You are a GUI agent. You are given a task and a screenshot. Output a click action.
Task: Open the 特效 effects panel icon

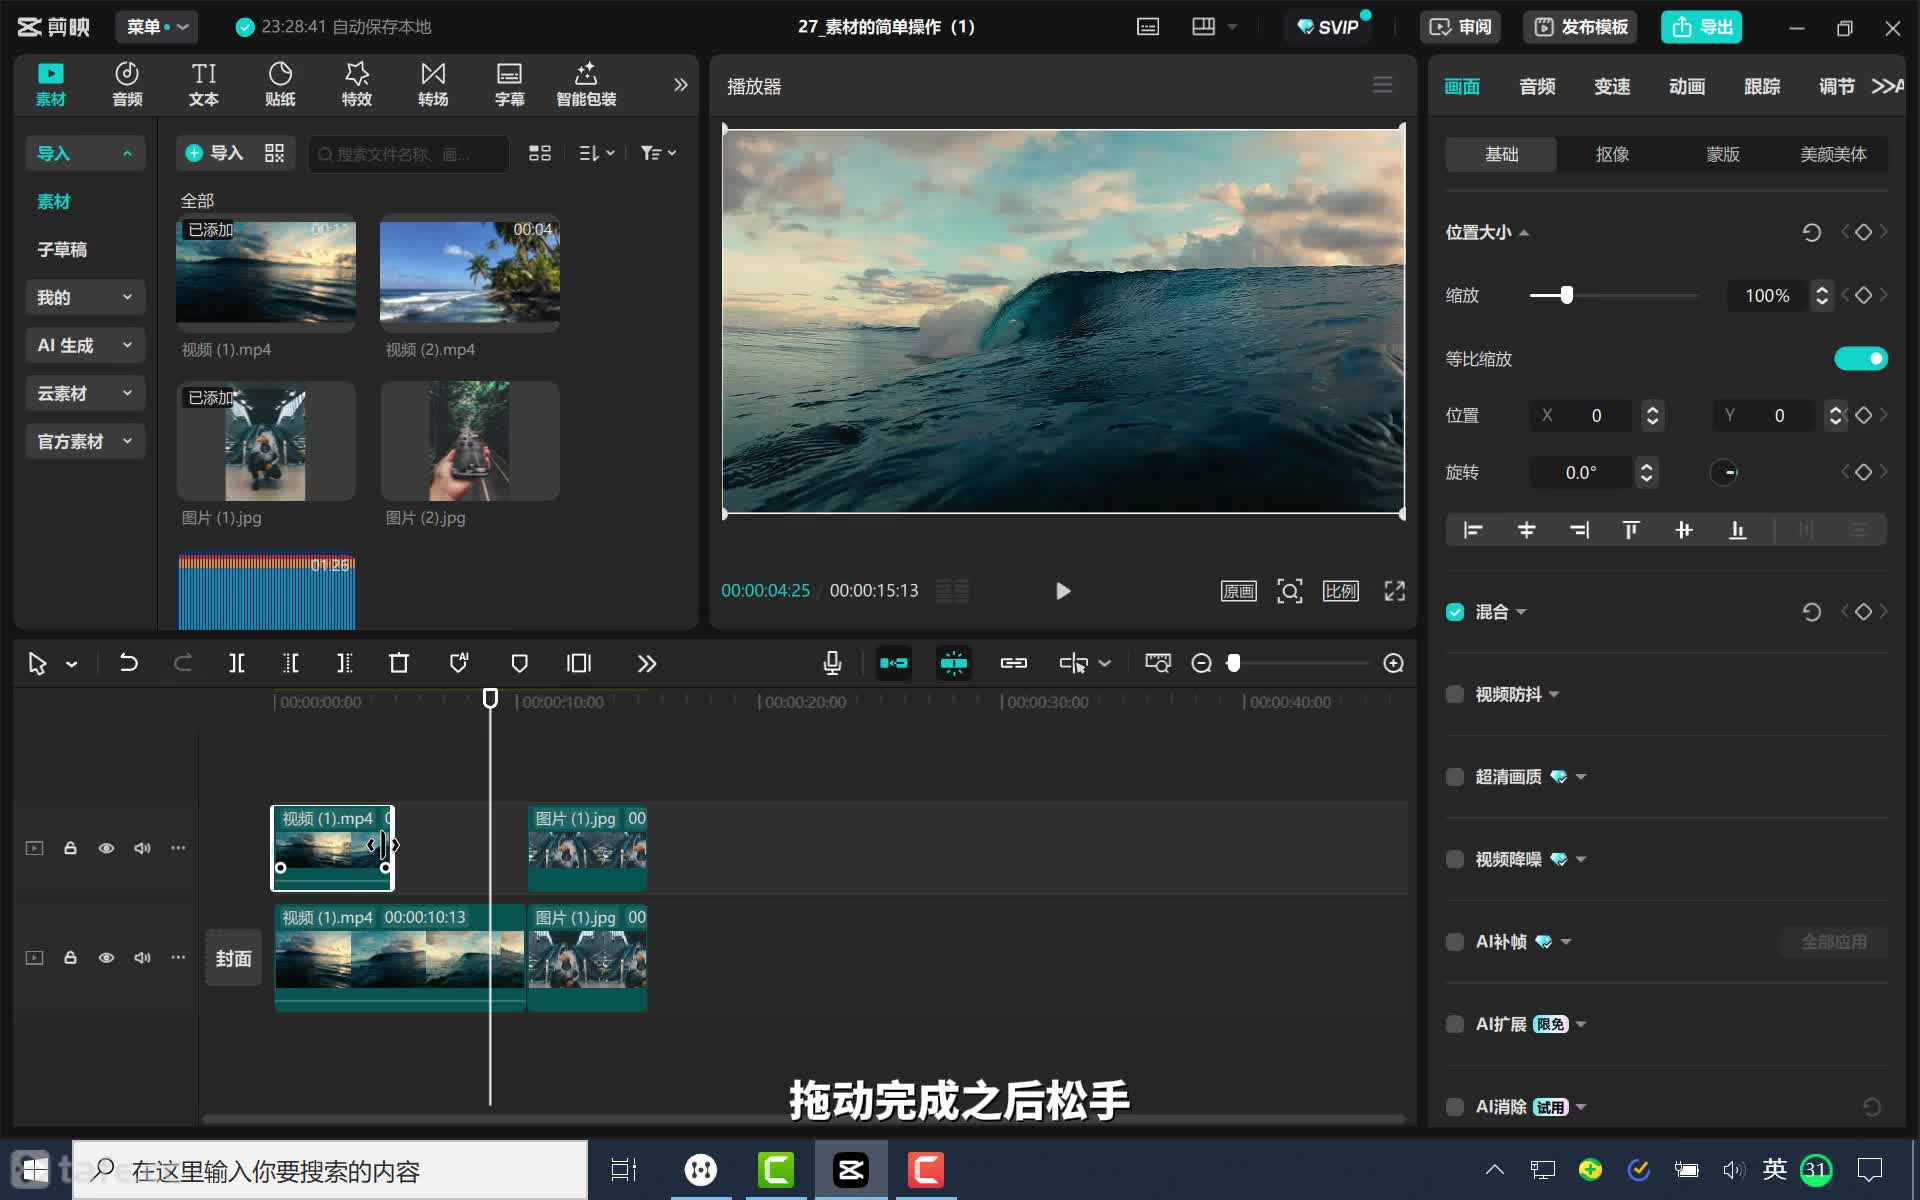[x=357, y=84]
